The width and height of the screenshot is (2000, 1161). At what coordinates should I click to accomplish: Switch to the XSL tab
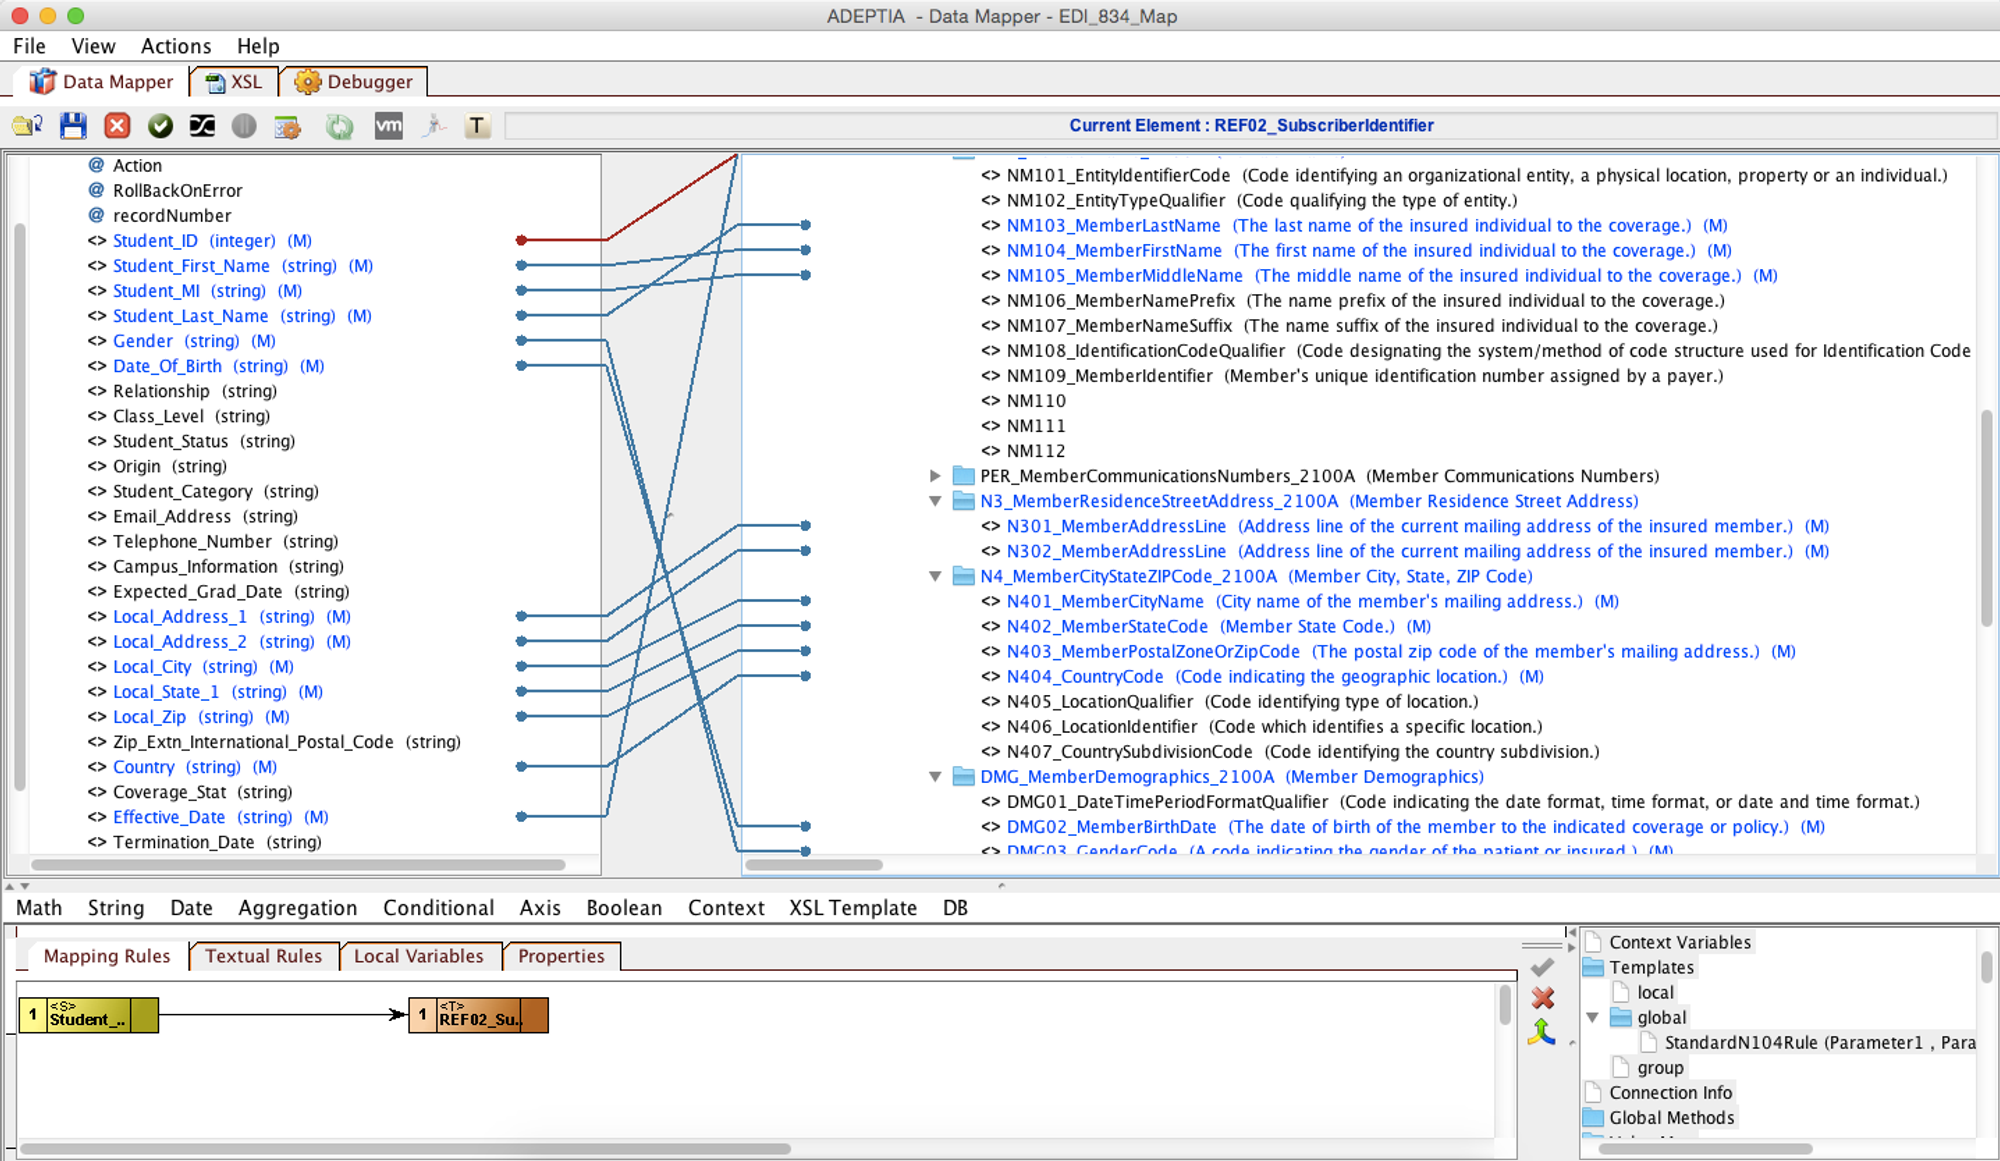coord(234,82)
